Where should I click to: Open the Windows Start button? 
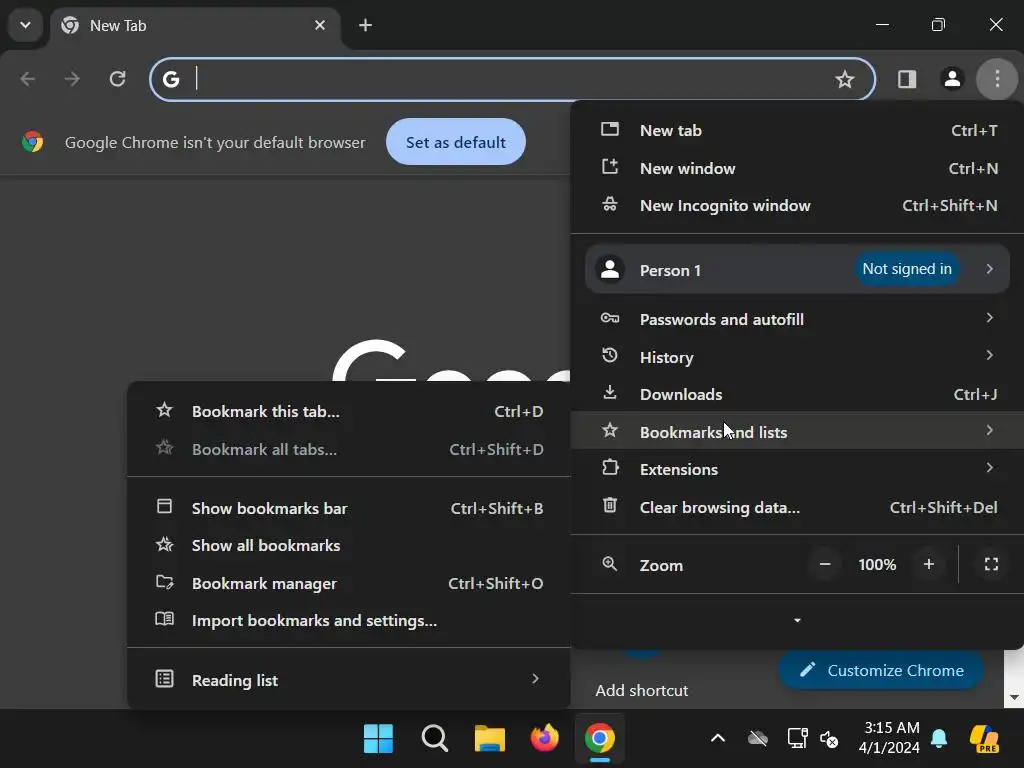click(x=378, y=739)
